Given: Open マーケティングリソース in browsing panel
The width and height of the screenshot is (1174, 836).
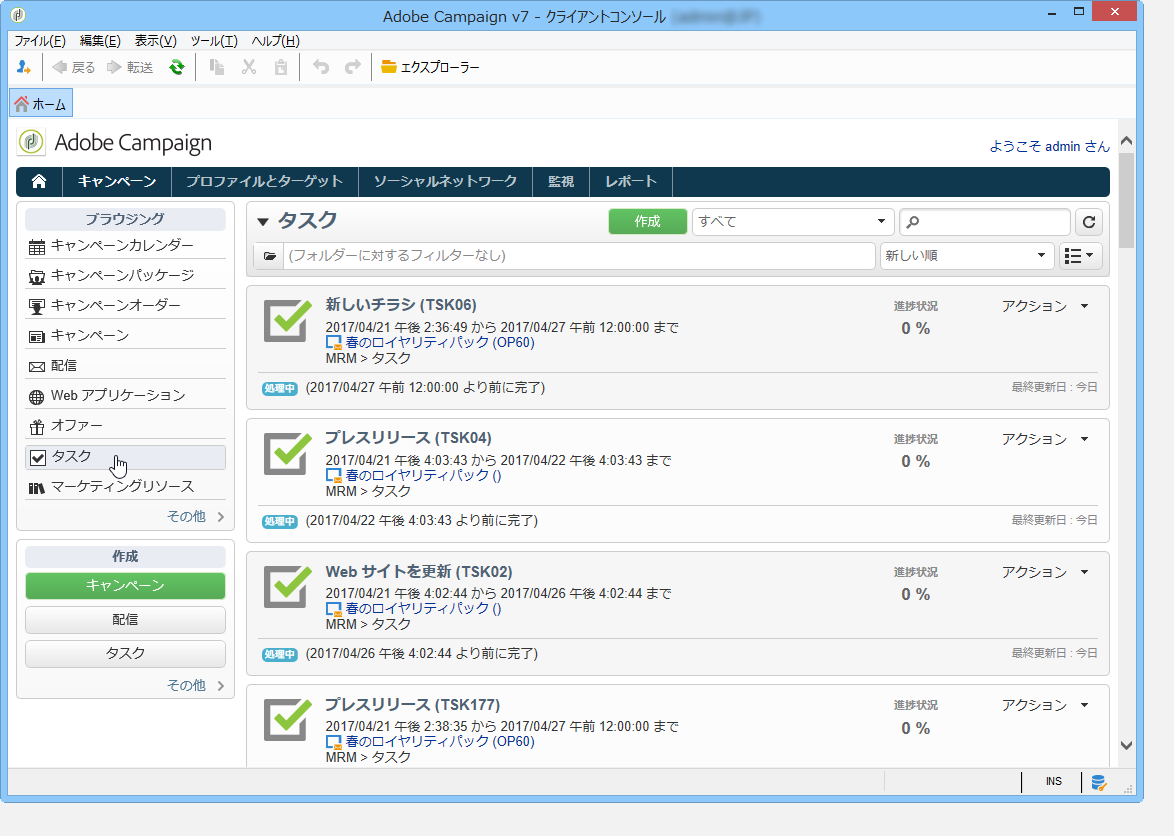Looking at the screenshot, I should 126,486.
